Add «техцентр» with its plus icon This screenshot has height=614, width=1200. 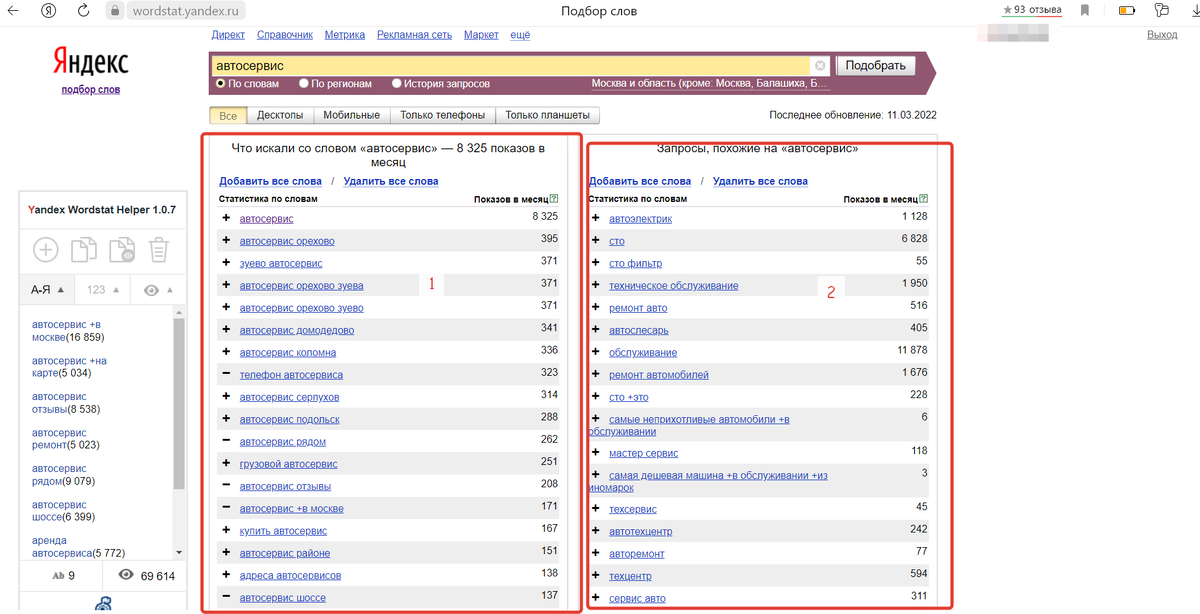596,576
